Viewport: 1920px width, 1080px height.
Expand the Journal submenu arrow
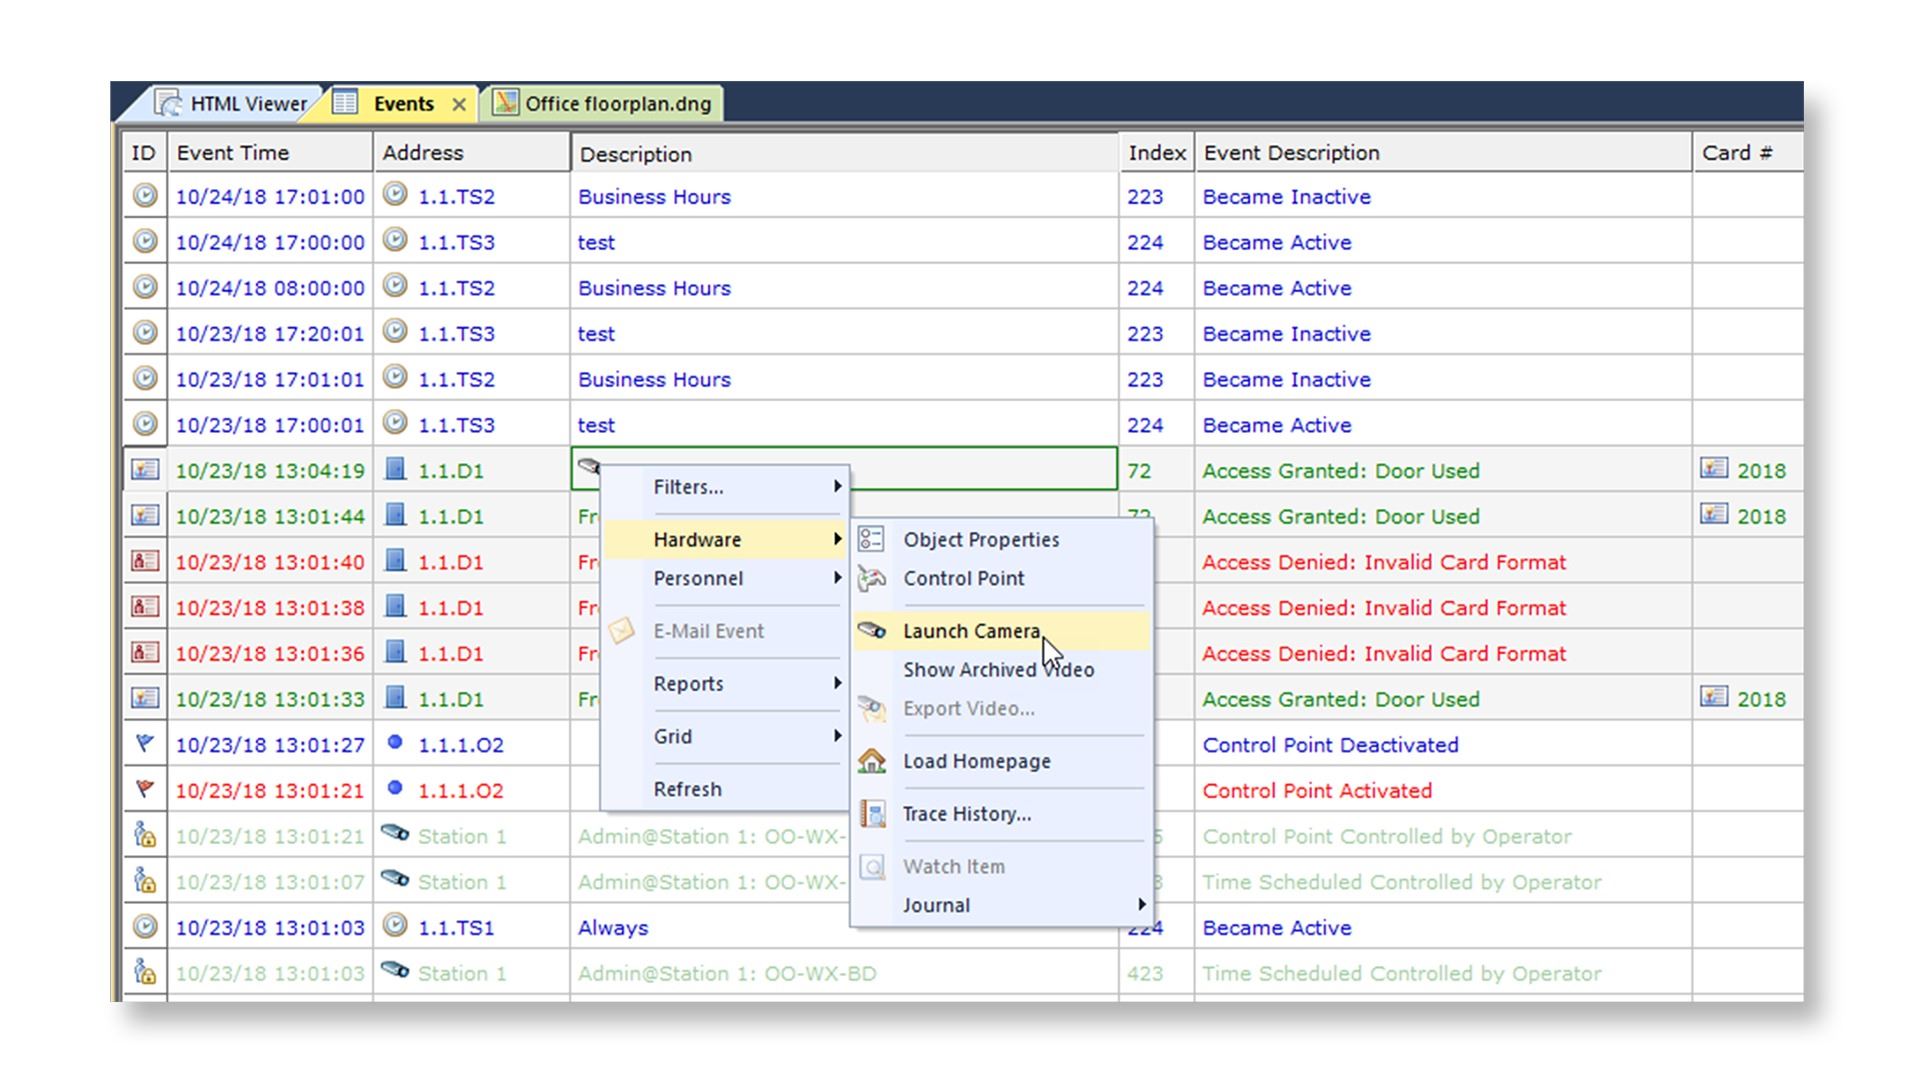point(1141,905)
